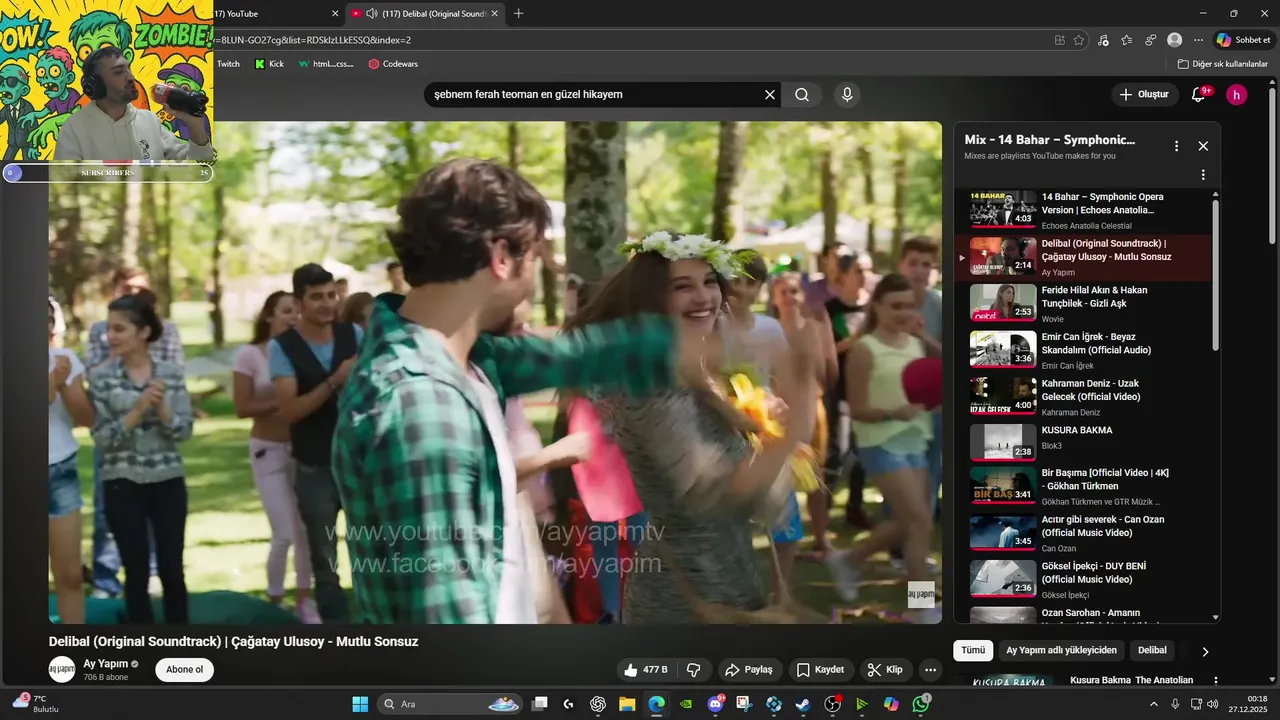Image resolution: width=1280 pixels, height=720 pixels.
Task: Open the Codewars bookmark
Action: point(393,64)
